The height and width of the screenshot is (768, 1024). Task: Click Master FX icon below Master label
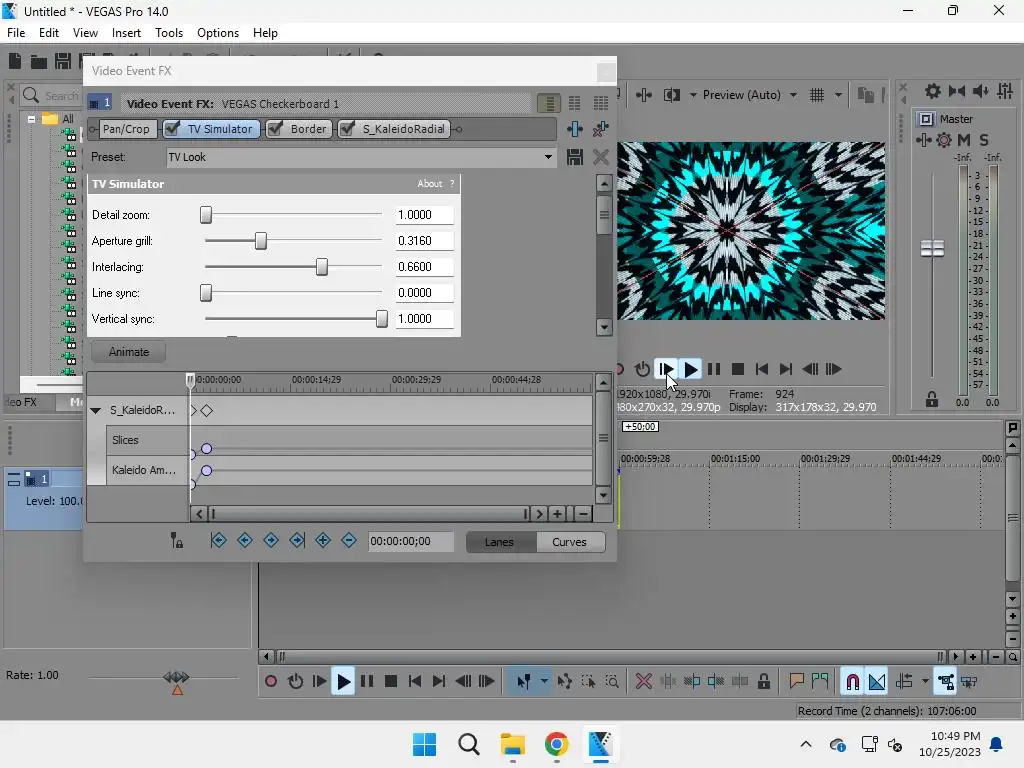coord(923,140)
